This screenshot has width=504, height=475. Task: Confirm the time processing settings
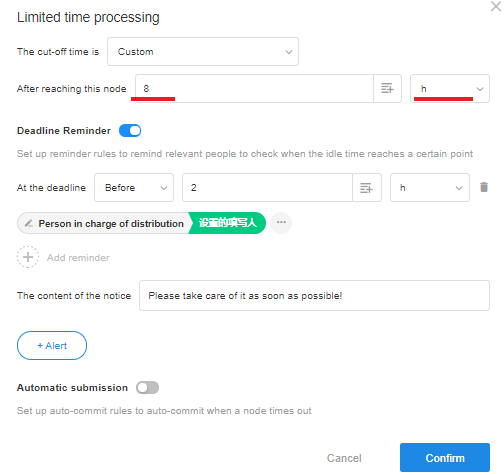[445, 458]
